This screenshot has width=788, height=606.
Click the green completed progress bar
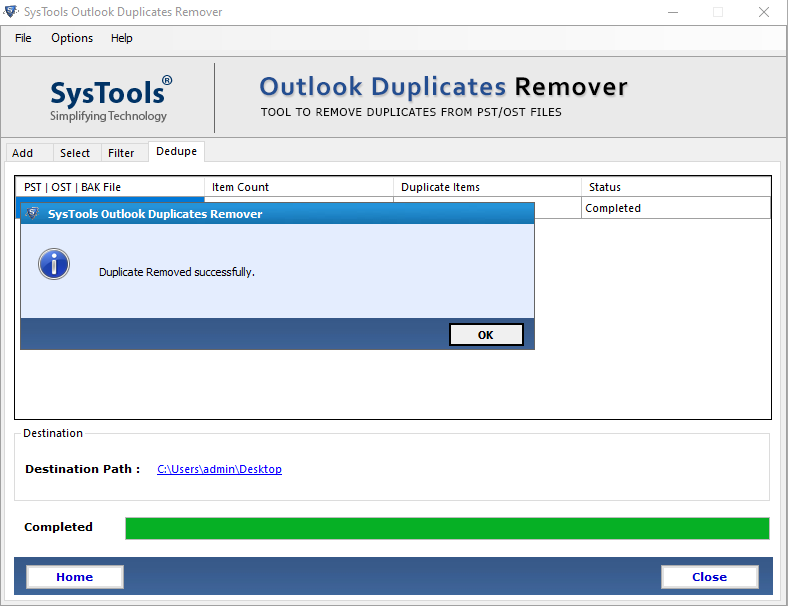447,528
